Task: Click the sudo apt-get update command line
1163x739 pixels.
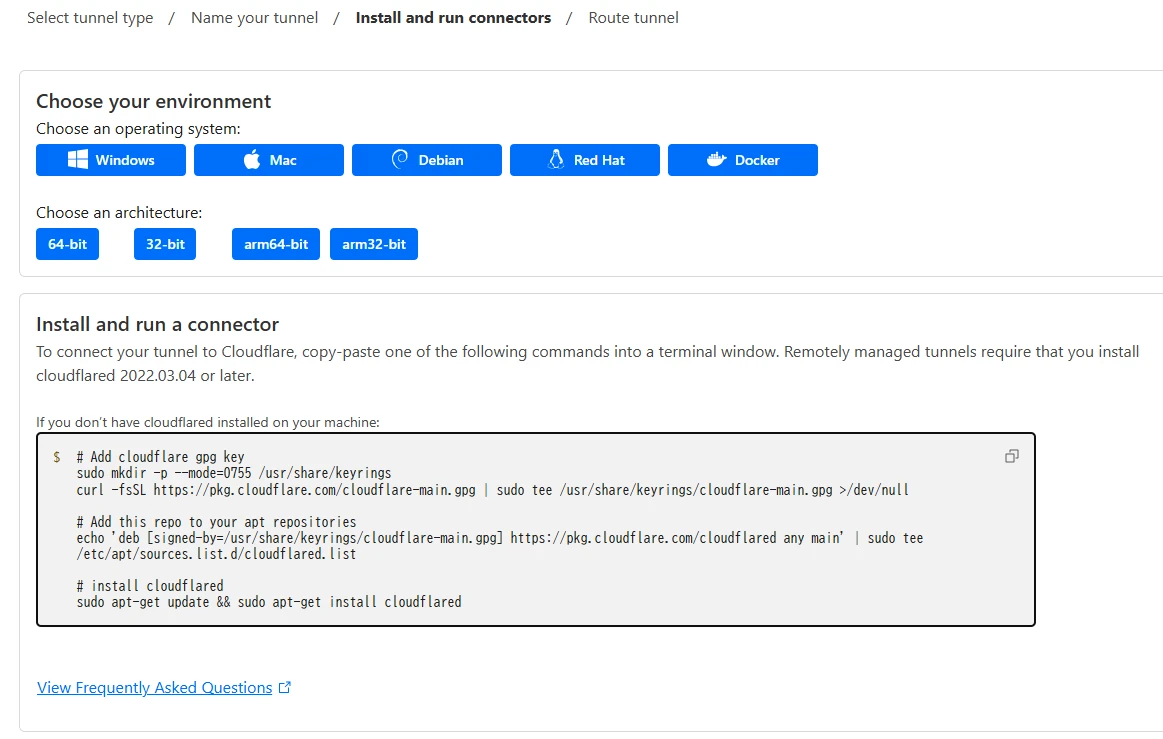Action: (269, 602)
